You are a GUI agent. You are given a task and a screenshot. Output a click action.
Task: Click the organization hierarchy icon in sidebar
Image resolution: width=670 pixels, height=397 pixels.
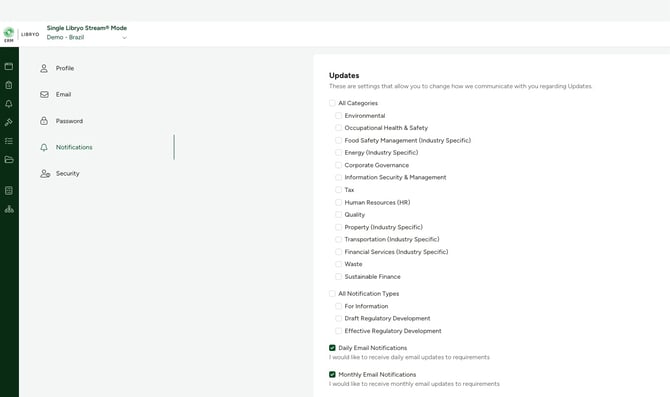pos(9,209)
